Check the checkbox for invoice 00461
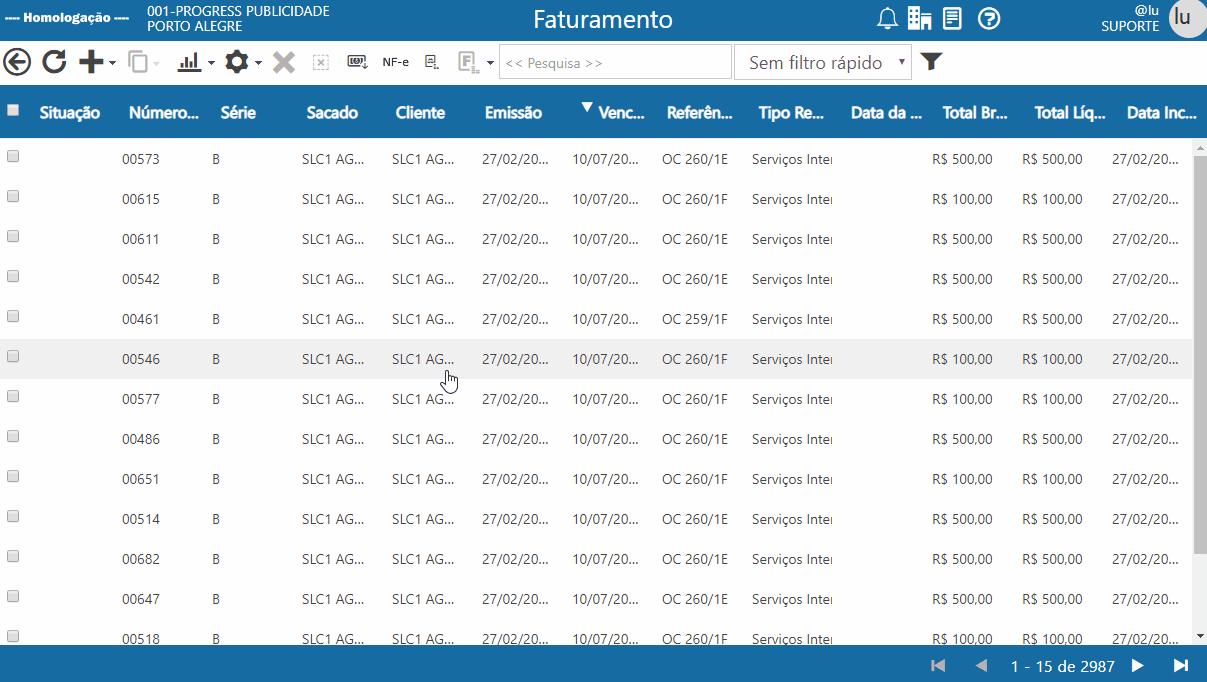Image resolution: width=1207 pixels, height=682 pixels. [13, 317]
